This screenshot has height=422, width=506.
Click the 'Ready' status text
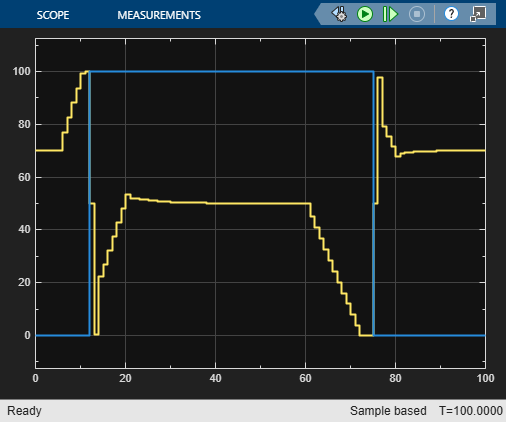tap(24, 411)
